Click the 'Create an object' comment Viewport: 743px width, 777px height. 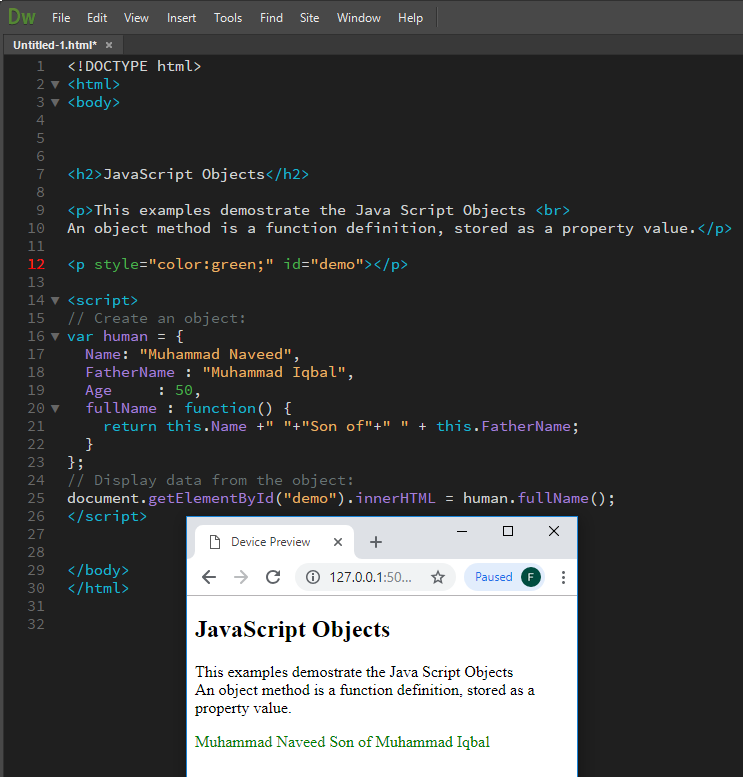(157, 319)
